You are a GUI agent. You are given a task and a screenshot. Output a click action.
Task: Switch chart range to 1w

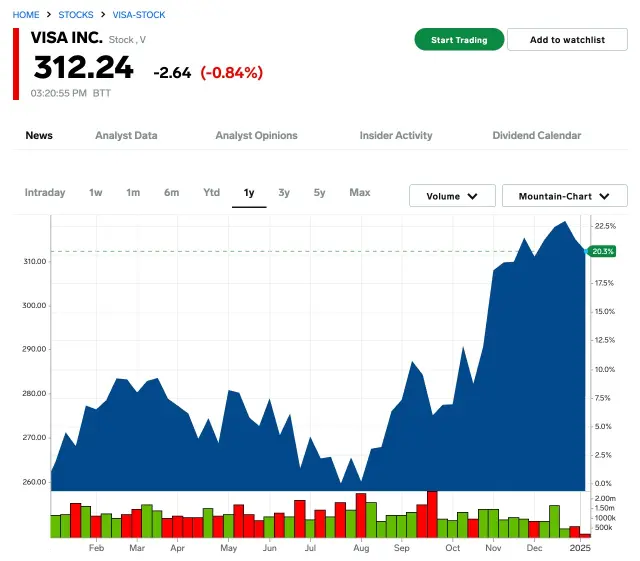pyautogui.click(x=96, y=192)
